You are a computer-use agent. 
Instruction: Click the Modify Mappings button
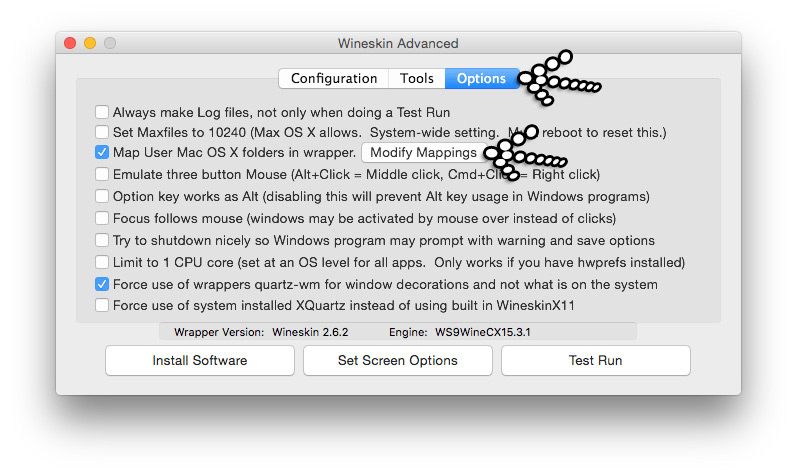point(423,152)
